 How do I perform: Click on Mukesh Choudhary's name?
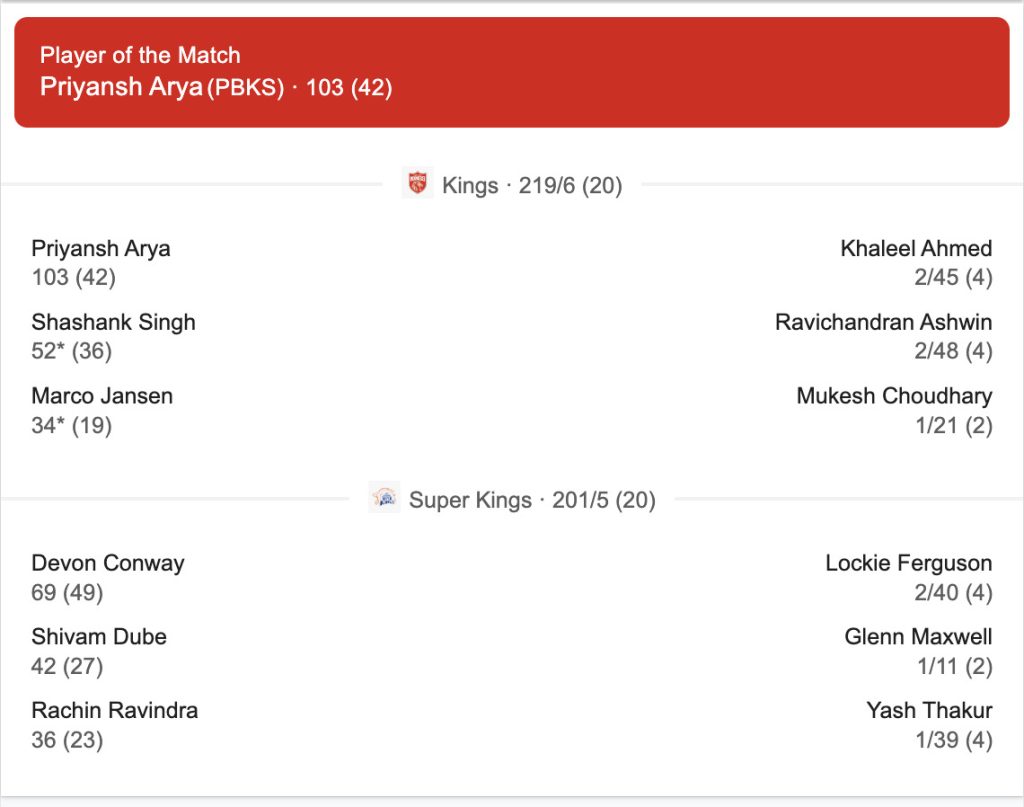point(894,396)
